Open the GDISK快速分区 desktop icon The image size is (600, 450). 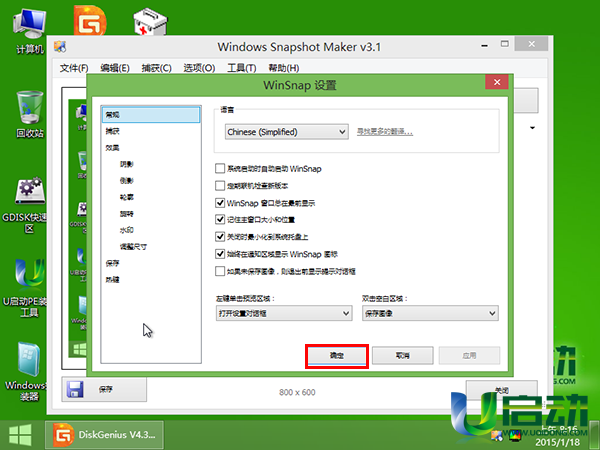pyautogui.click(x=27, y=205)
